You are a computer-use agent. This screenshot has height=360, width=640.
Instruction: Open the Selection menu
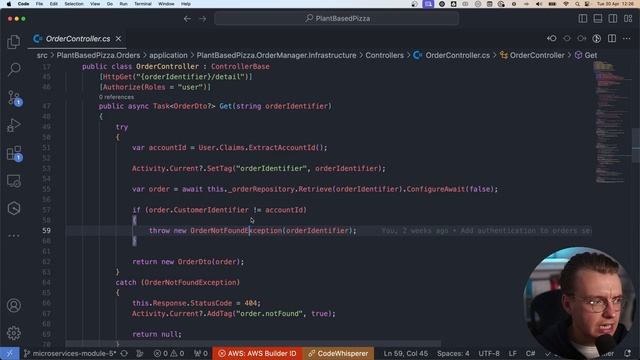pyautogui.click(x=74, y=4)
